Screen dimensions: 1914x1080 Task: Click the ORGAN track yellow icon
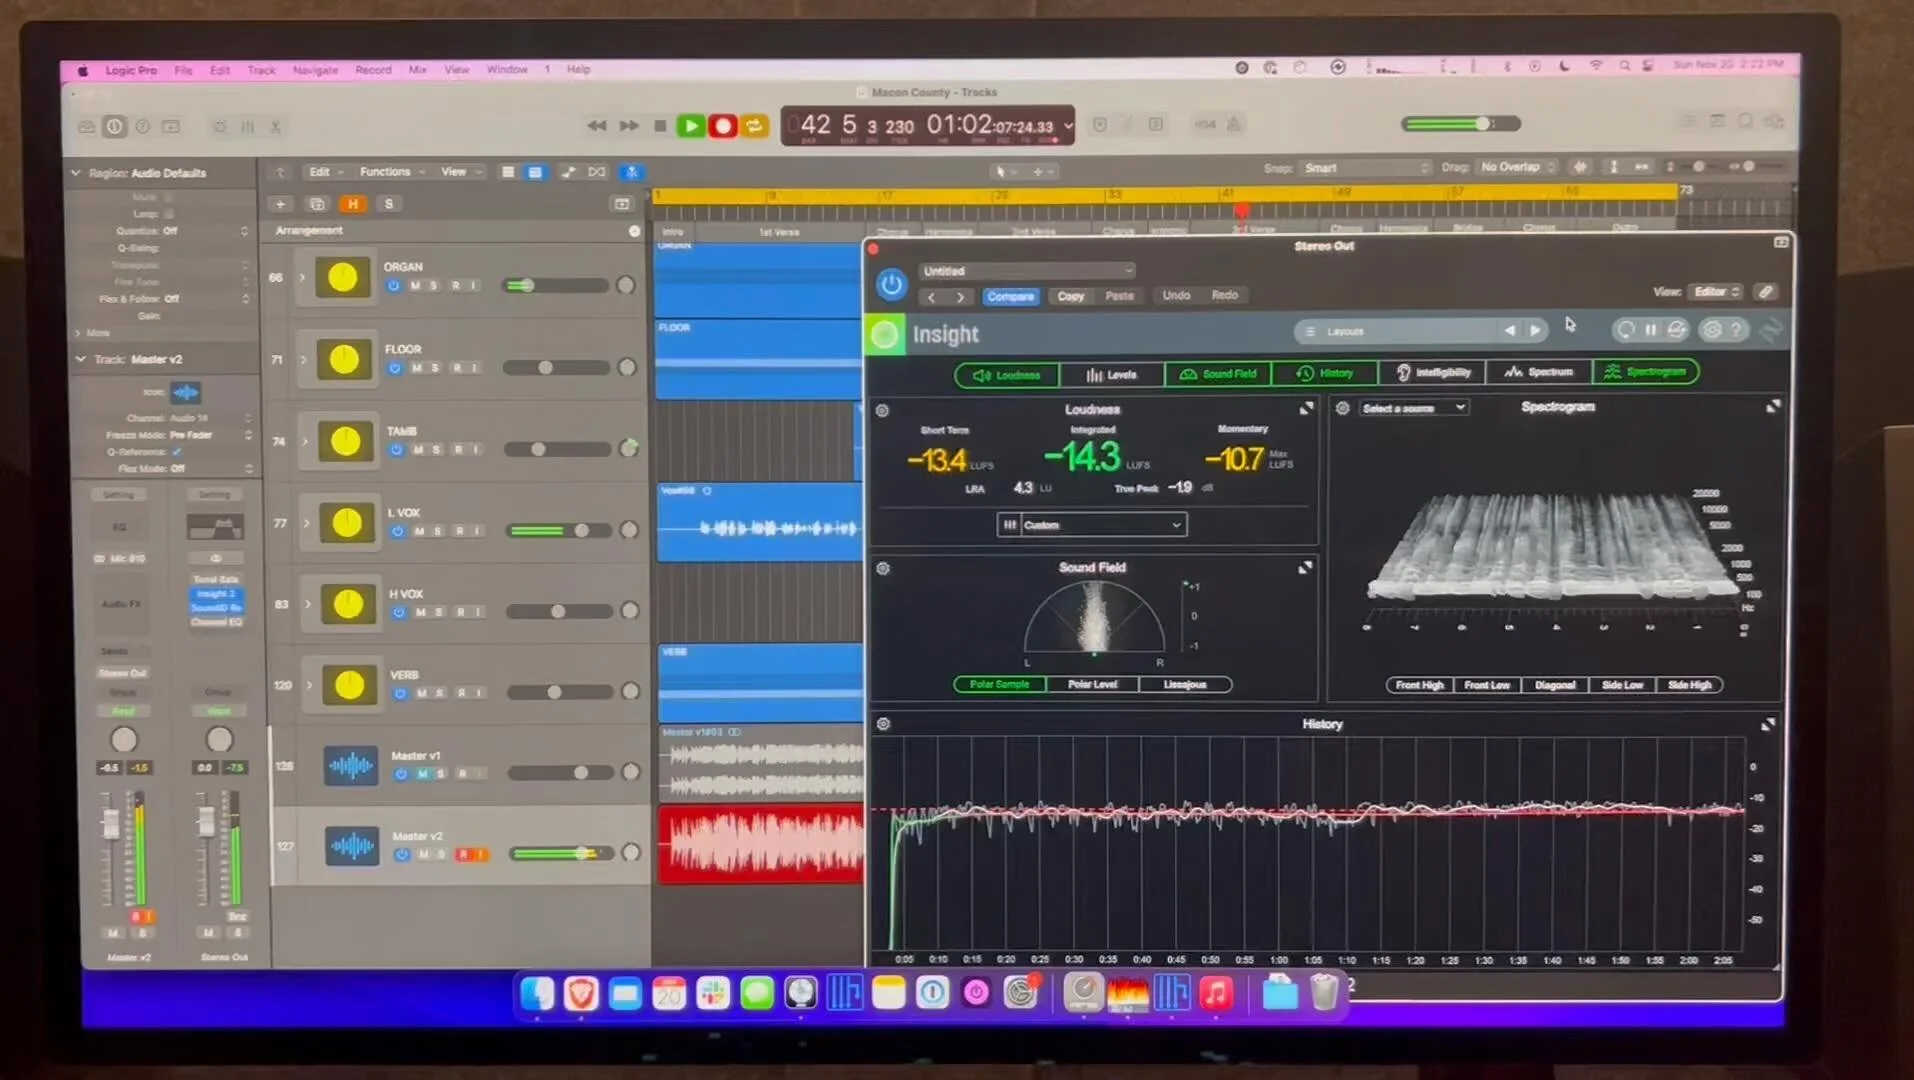coord(343,278)
